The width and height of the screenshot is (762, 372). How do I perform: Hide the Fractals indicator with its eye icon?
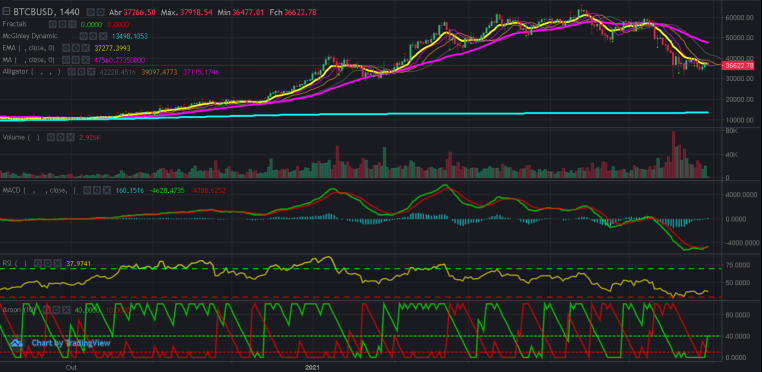coord(52,24)
